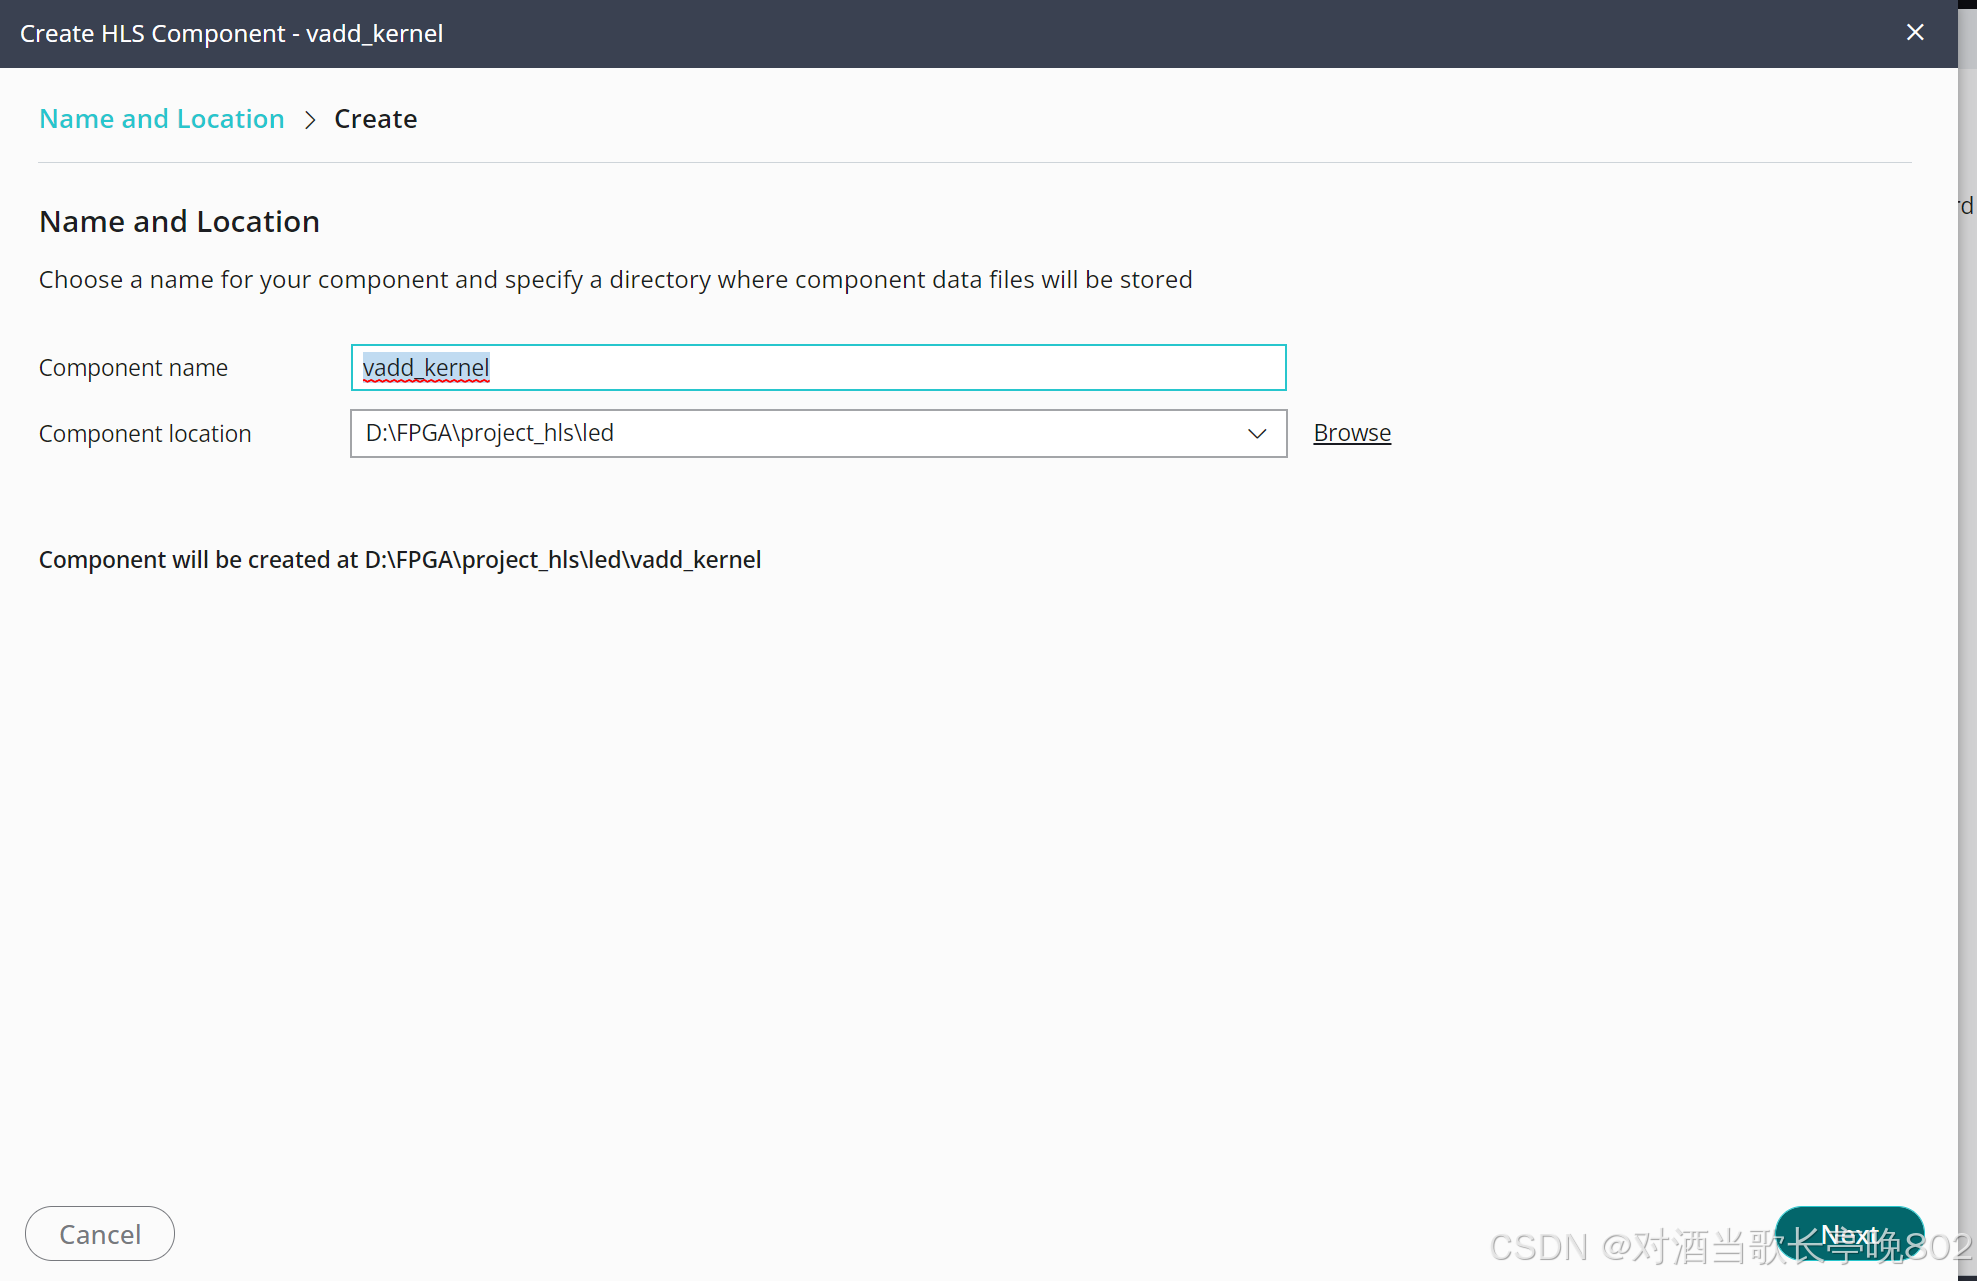Image resolution: width=1977 pixels, height=1281 pixels.
Task: Click the Name and Location breadcrumb step
Action: 162,119
